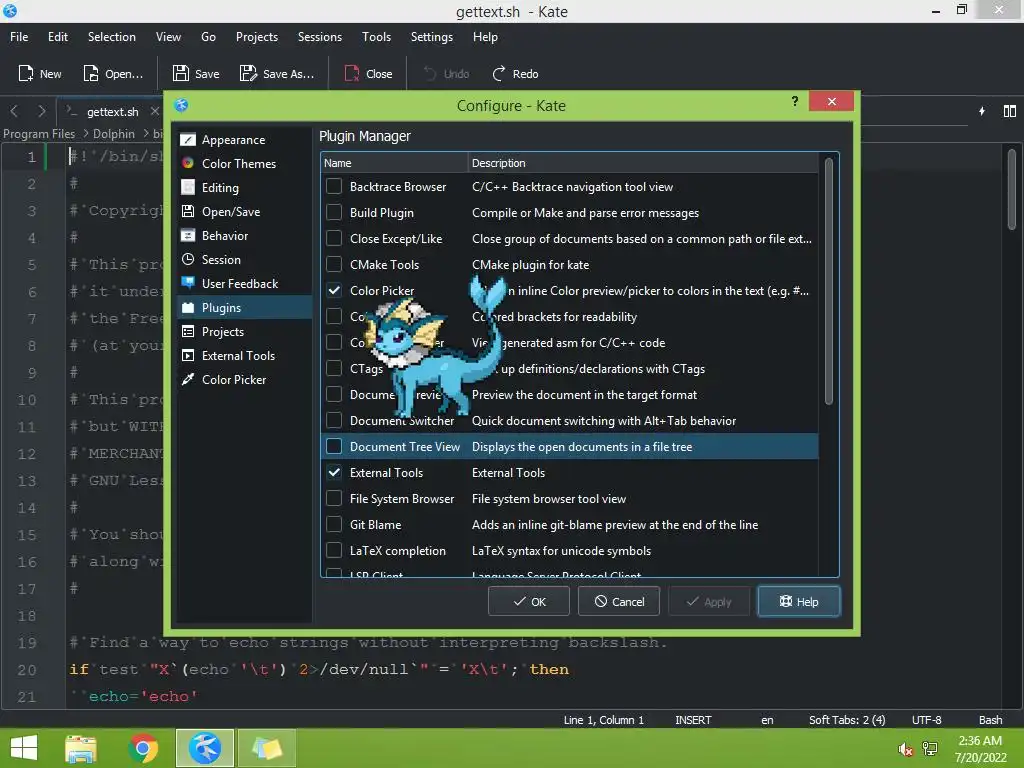The image size is (1024, 768).
Task: Enable the CTags plugin checkbox
Action: click(x=334, y=368)
